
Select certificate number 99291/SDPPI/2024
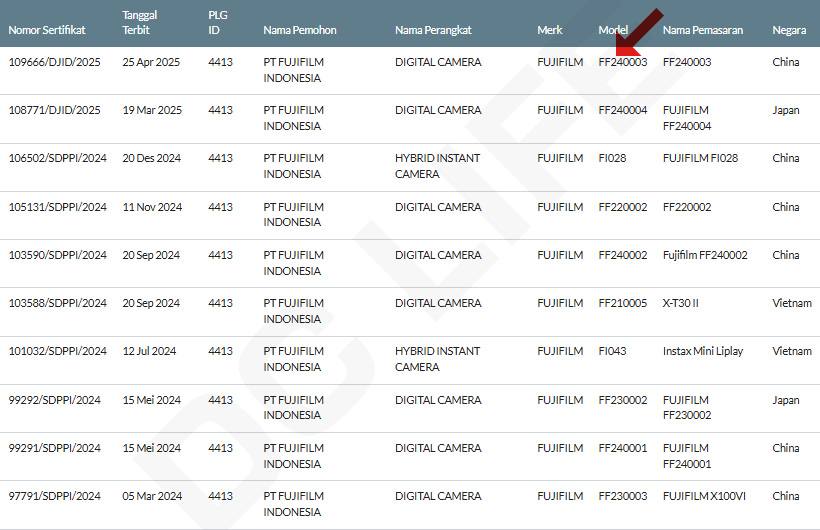[54, 448]
